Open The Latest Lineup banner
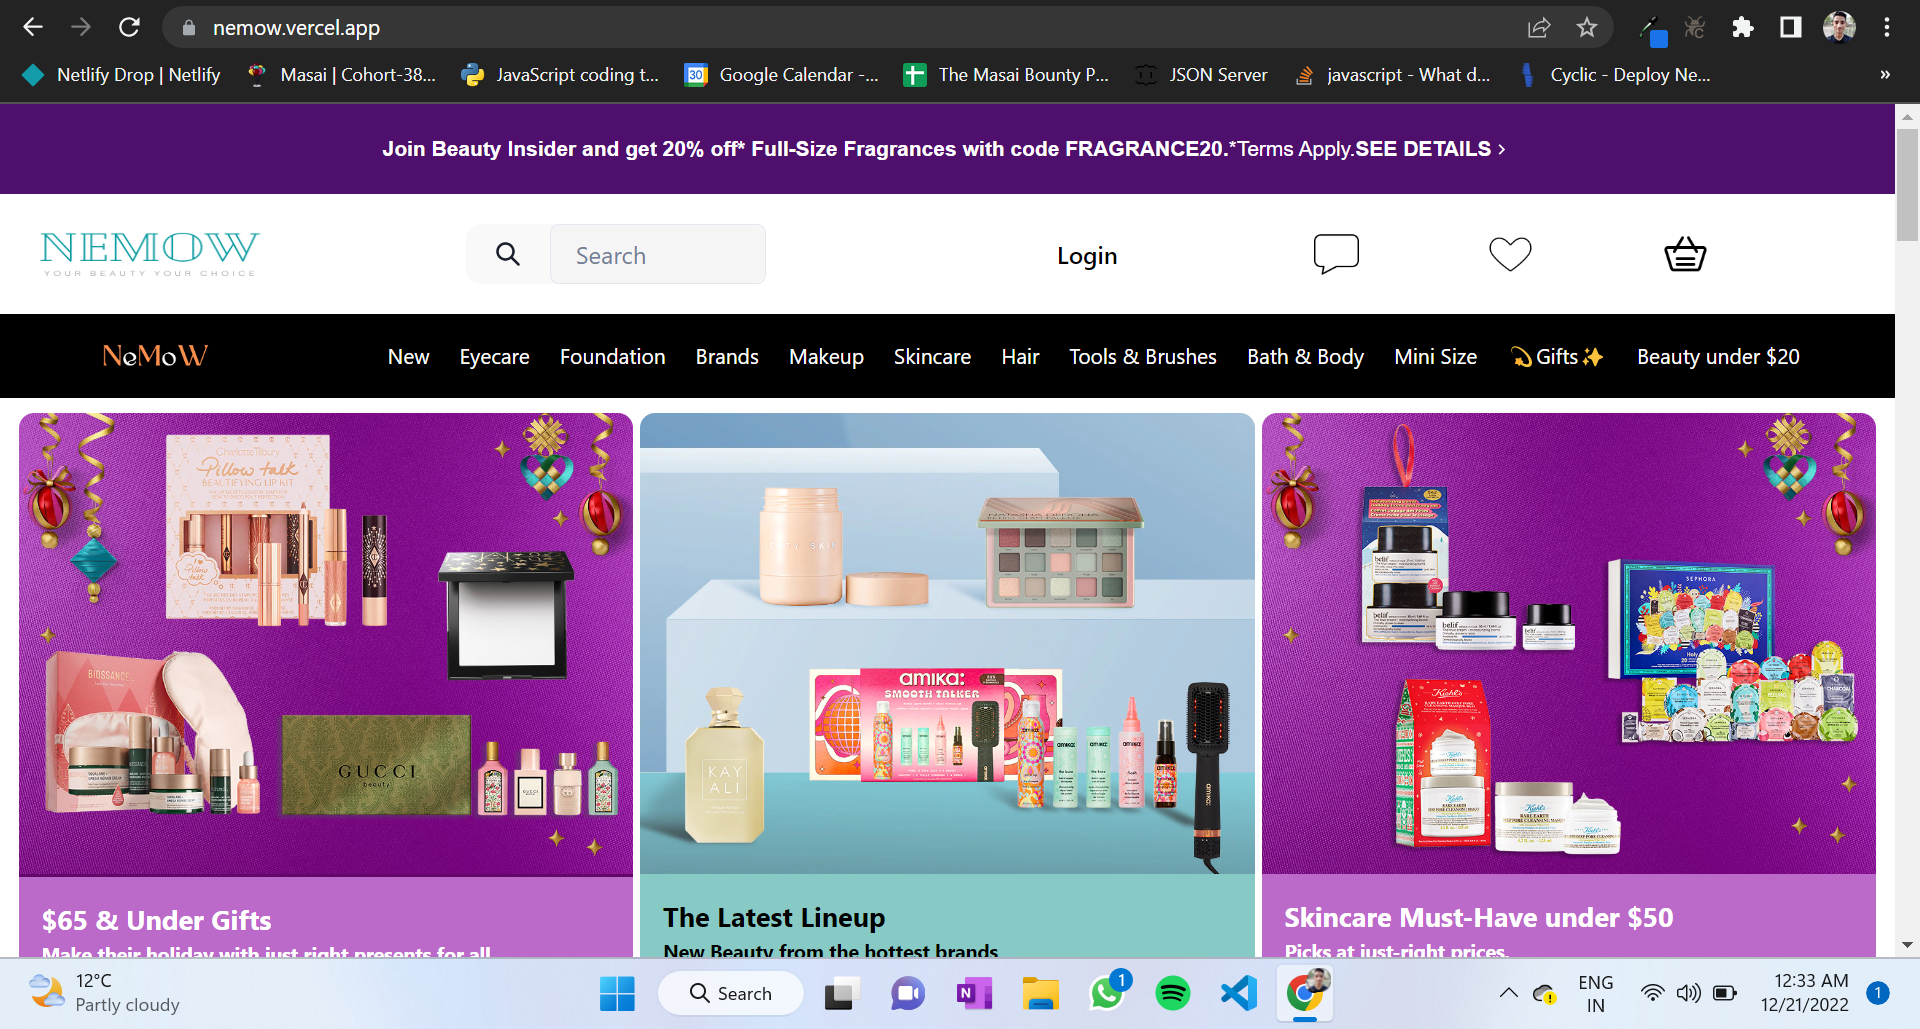The height and width of the screenshot is (1029, 1920). point(947,684)
